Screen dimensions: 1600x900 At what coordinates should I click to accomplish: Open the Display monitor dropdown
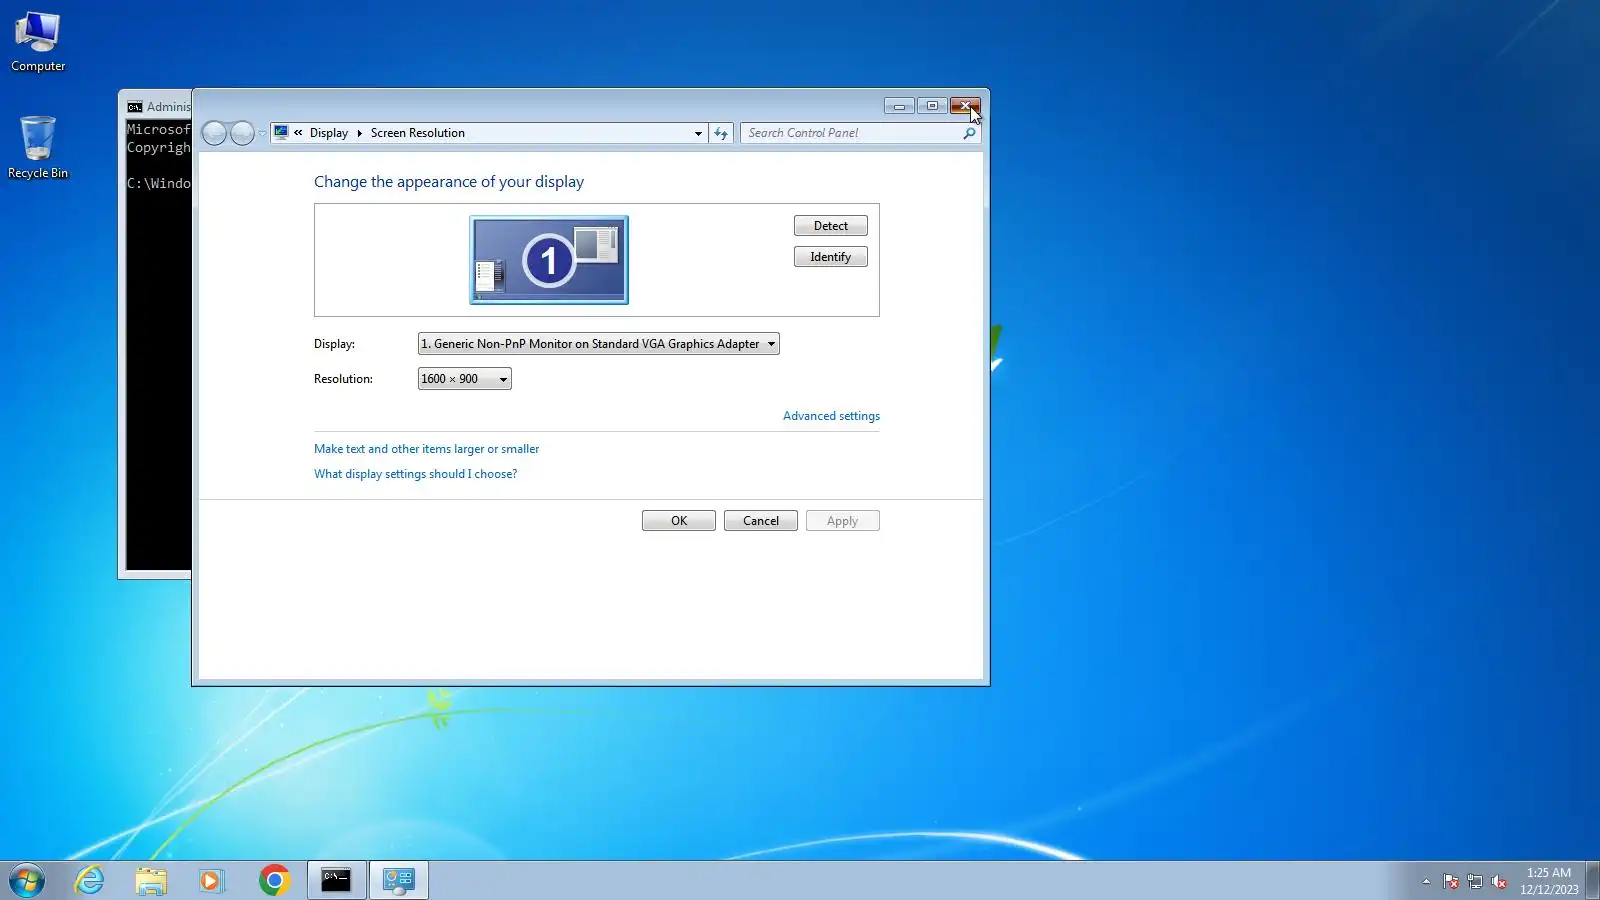[598, 344]
